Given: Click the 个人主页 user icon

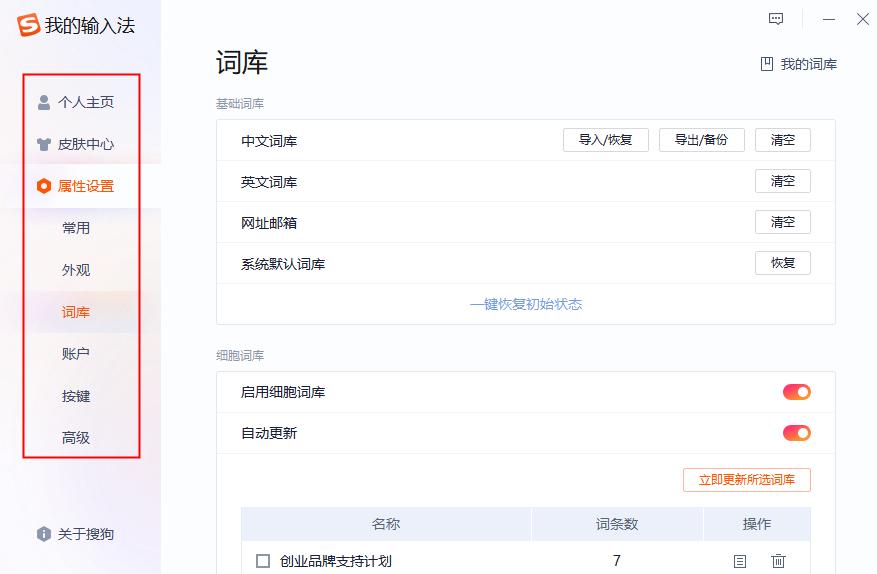Looking at the screenshot, I should [x=44, y=102].
